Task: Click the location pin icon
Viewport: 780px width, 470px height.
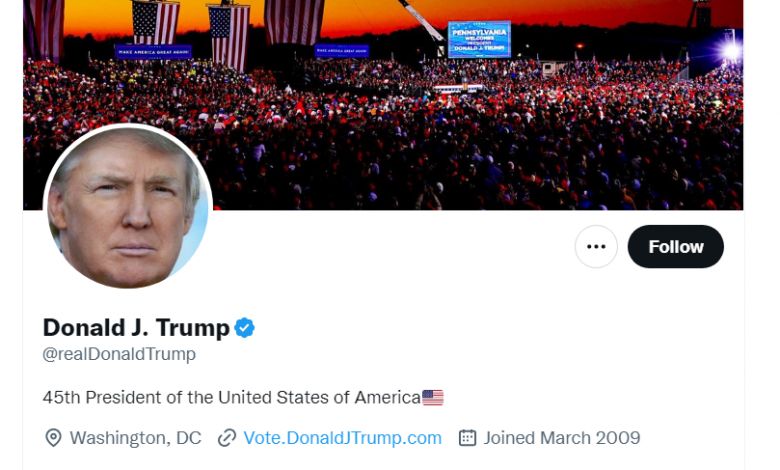Action: 54,438
